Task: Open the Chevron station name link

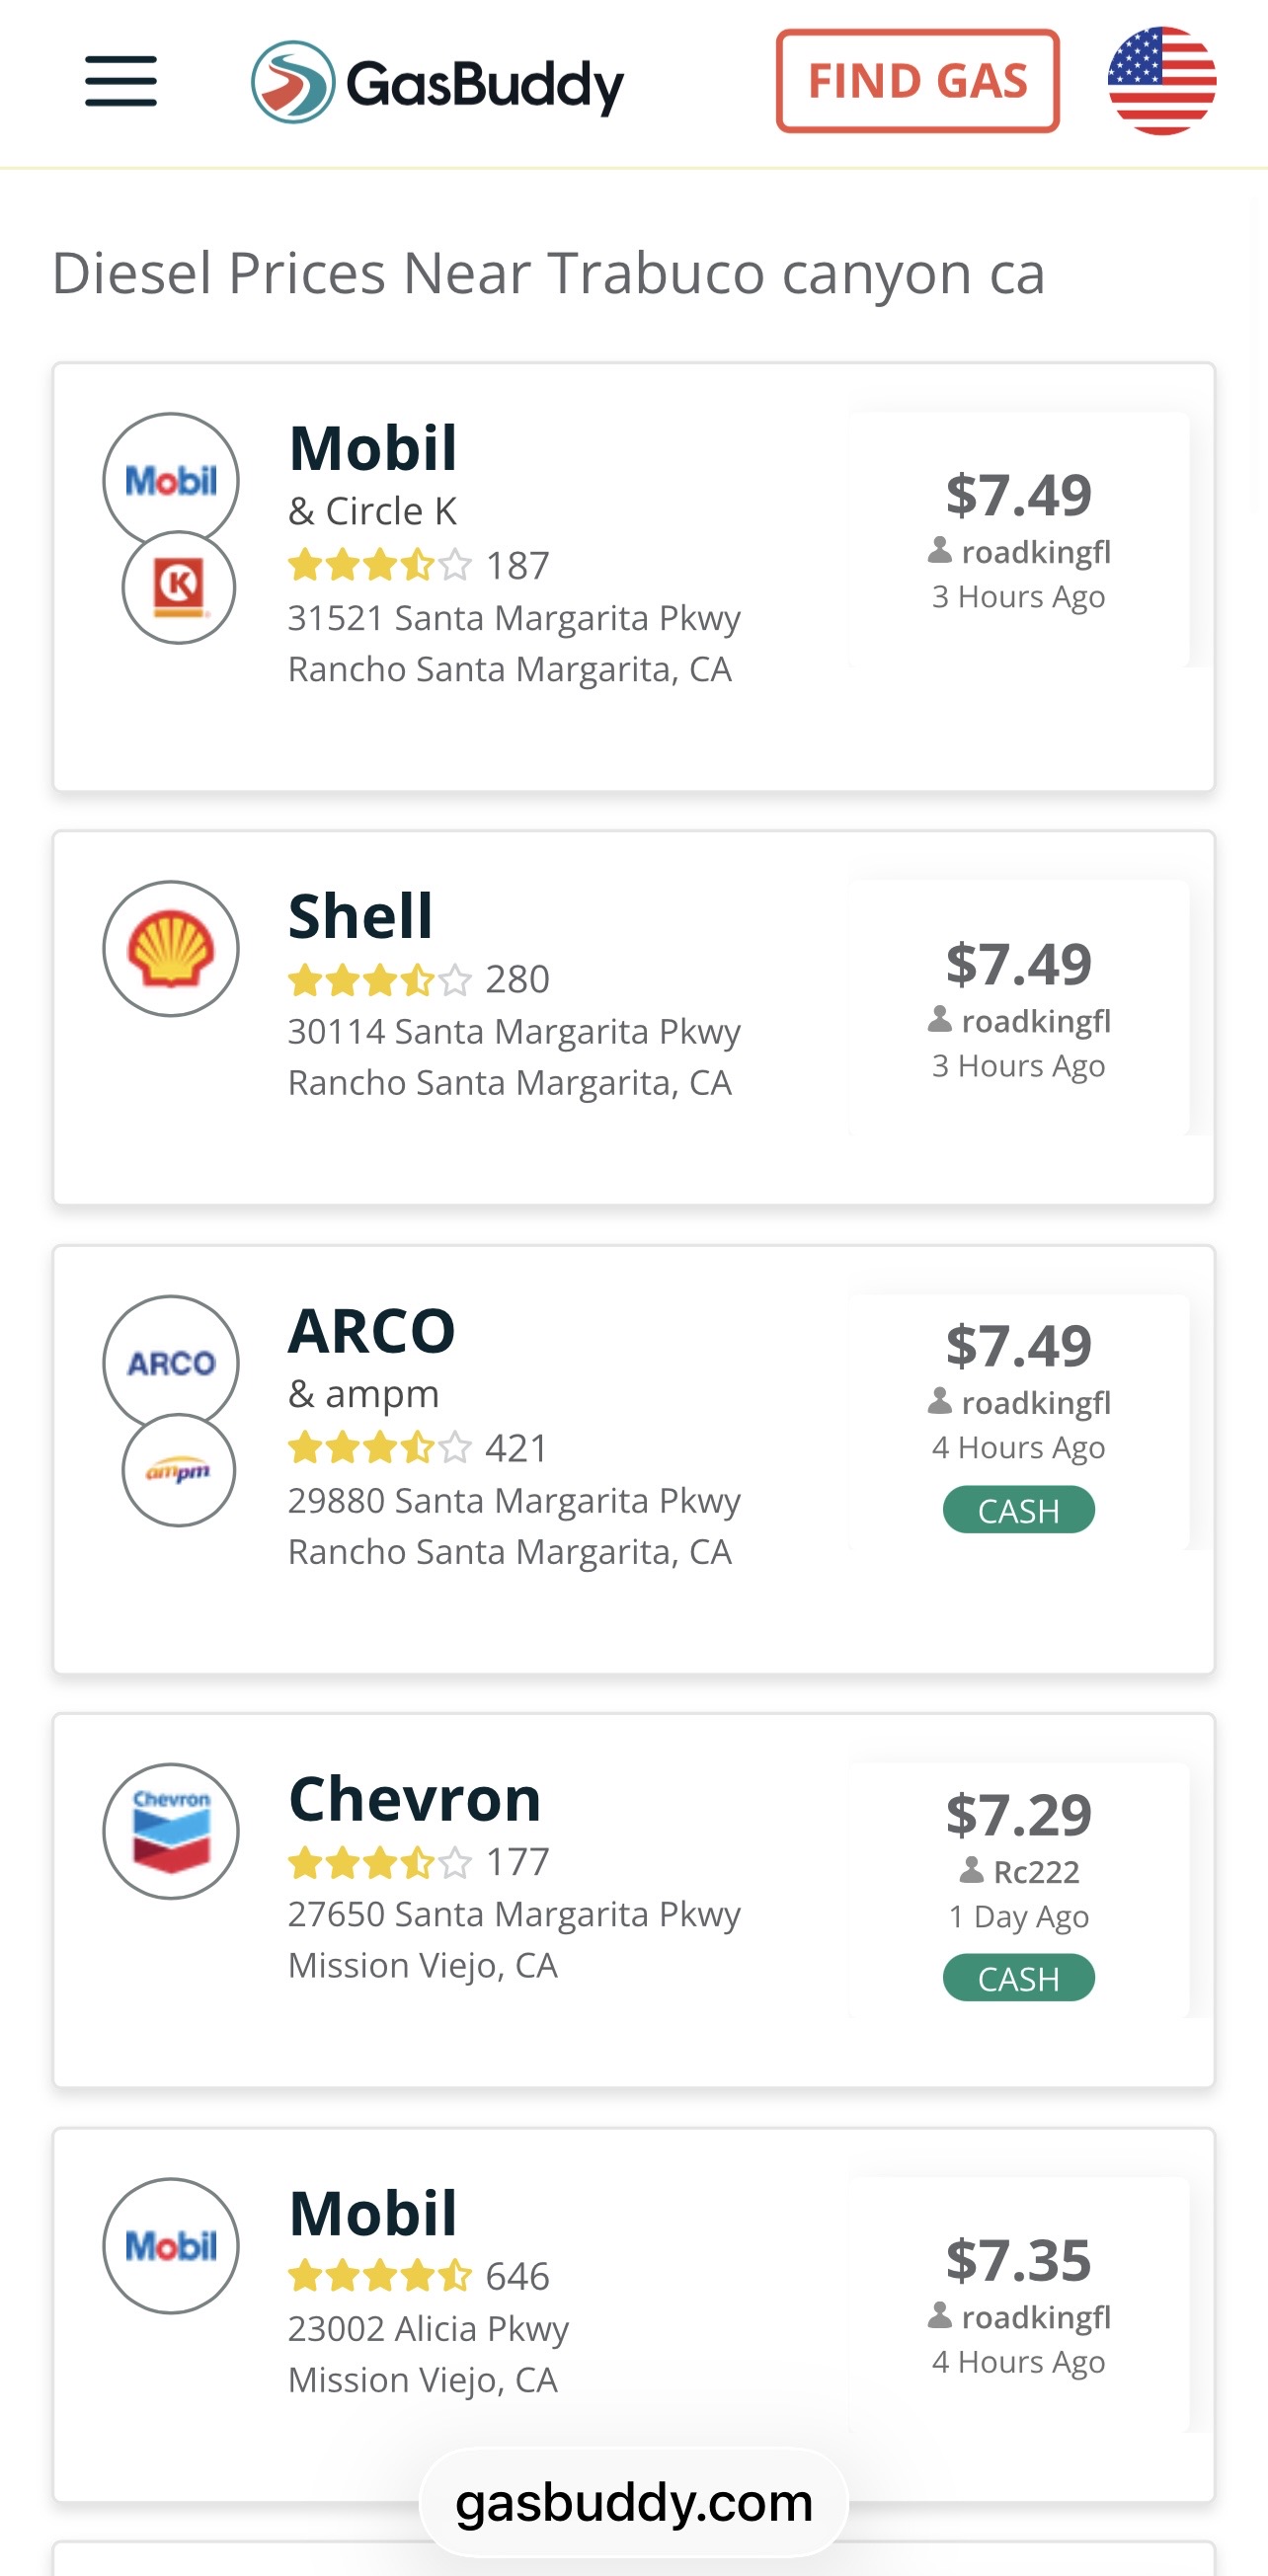Action: pos(415,1798)
